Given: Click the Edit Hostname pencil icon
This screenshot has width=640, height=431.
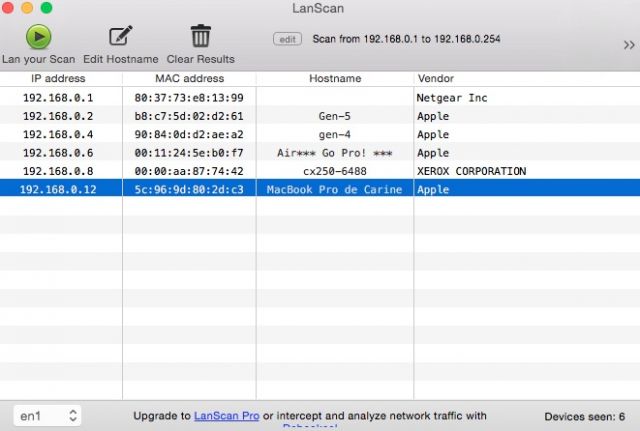Looking at the screenshot, I should [x=120, y=37].
